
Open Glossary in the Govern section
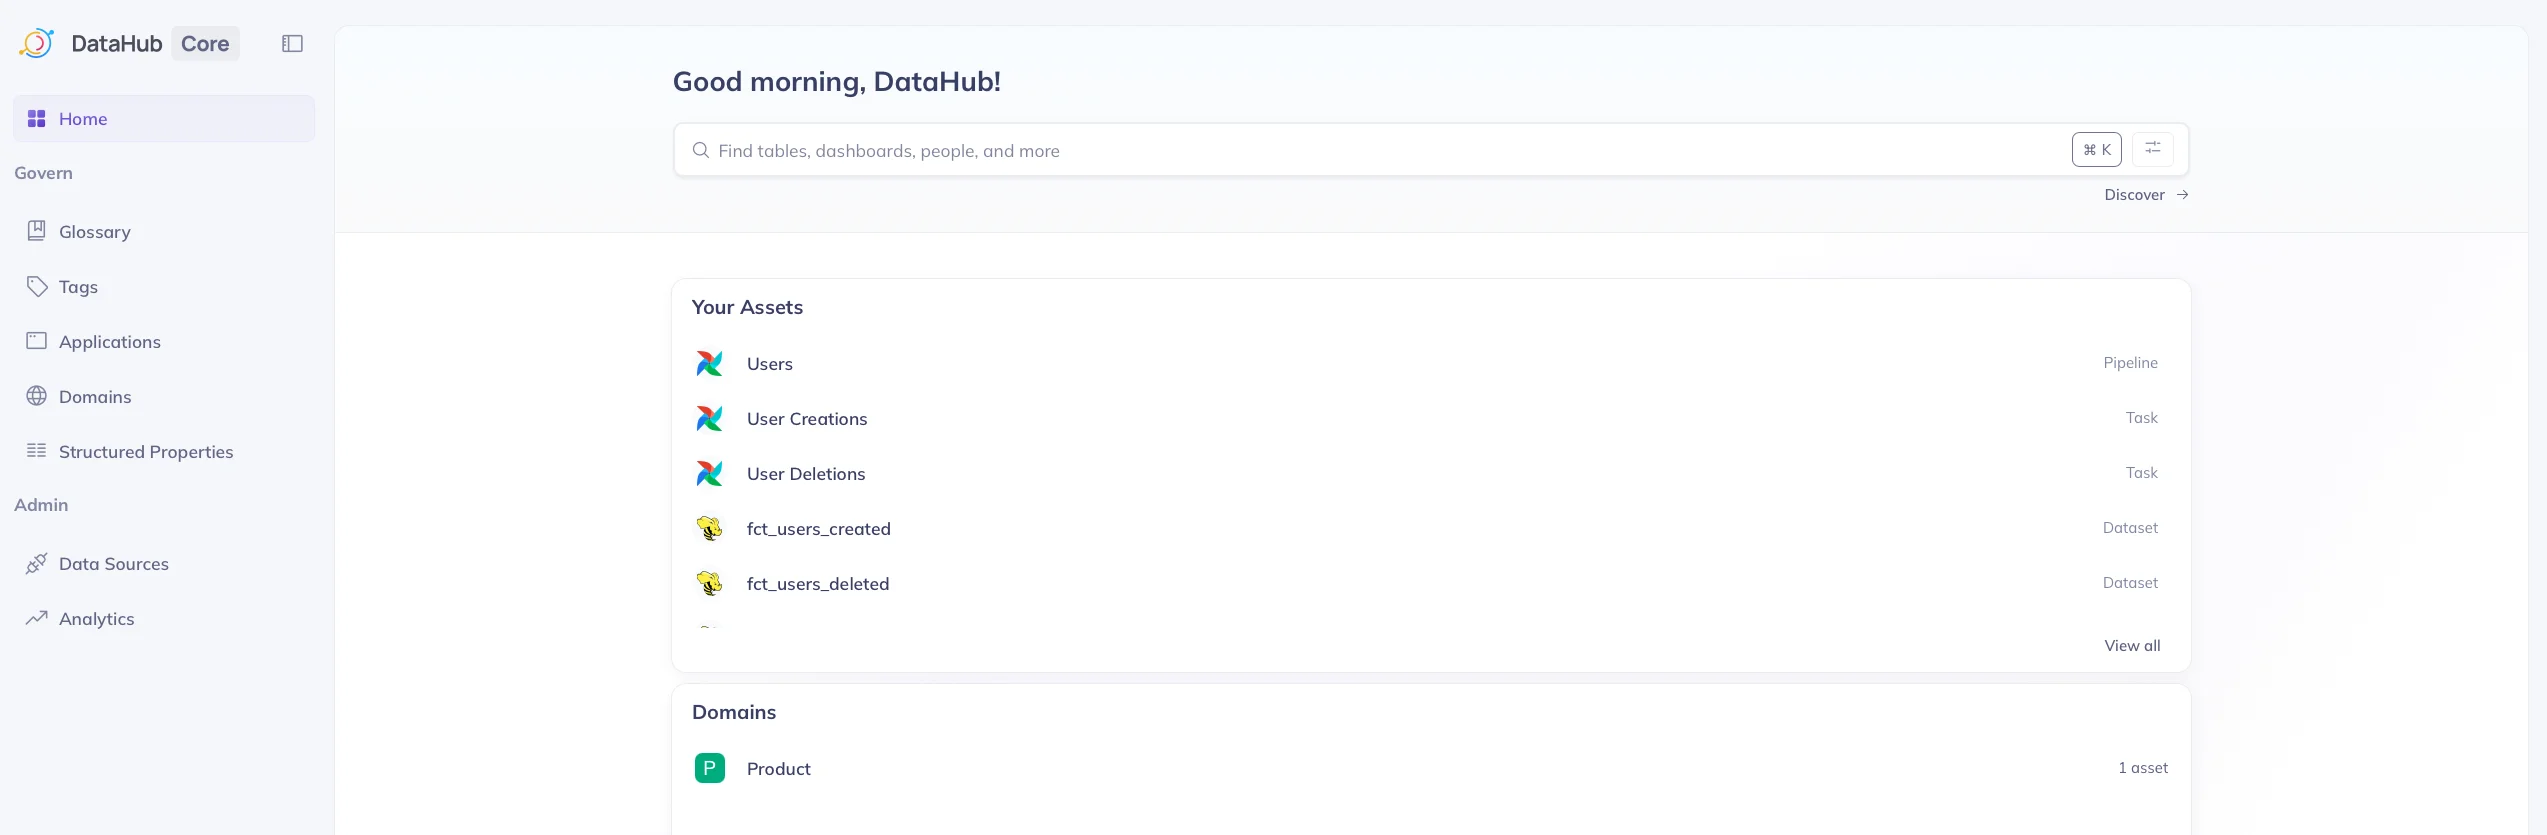[164, 231]
